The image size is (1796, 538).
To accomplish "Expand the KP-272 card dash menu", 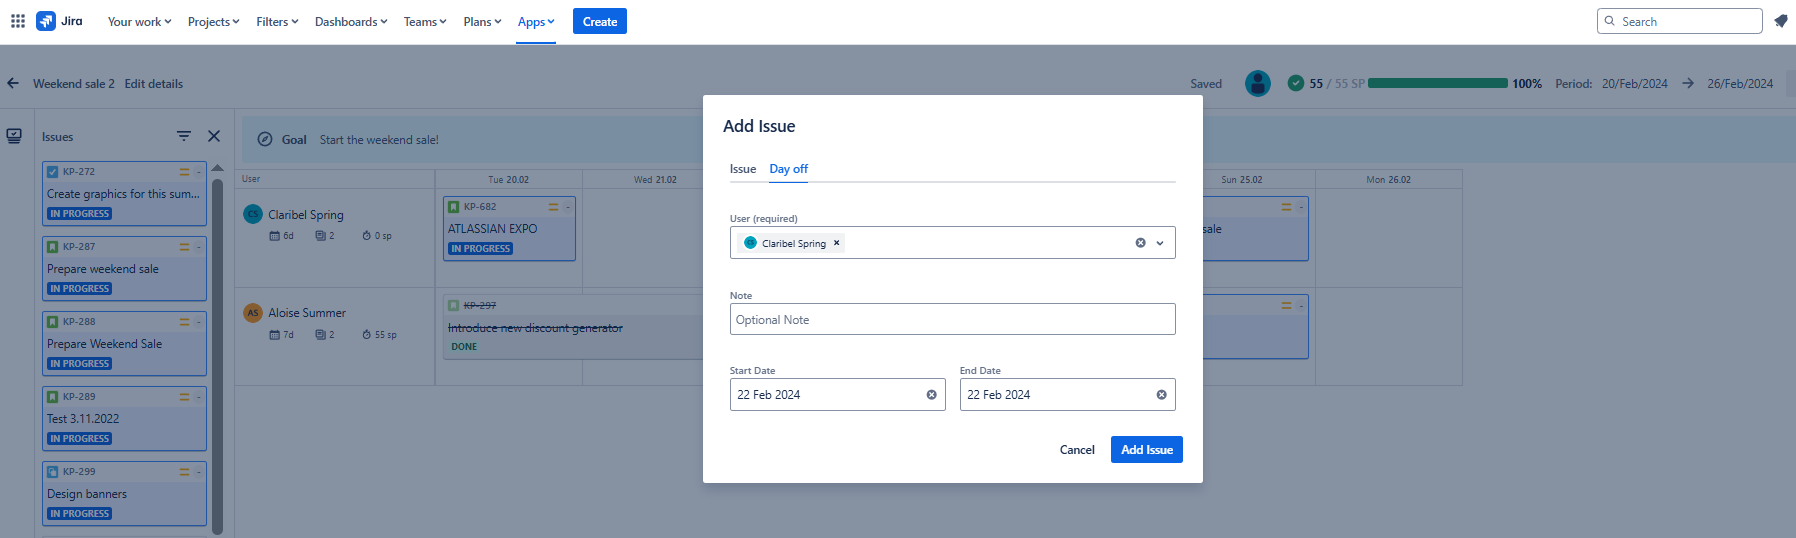I will click(199, 172).
